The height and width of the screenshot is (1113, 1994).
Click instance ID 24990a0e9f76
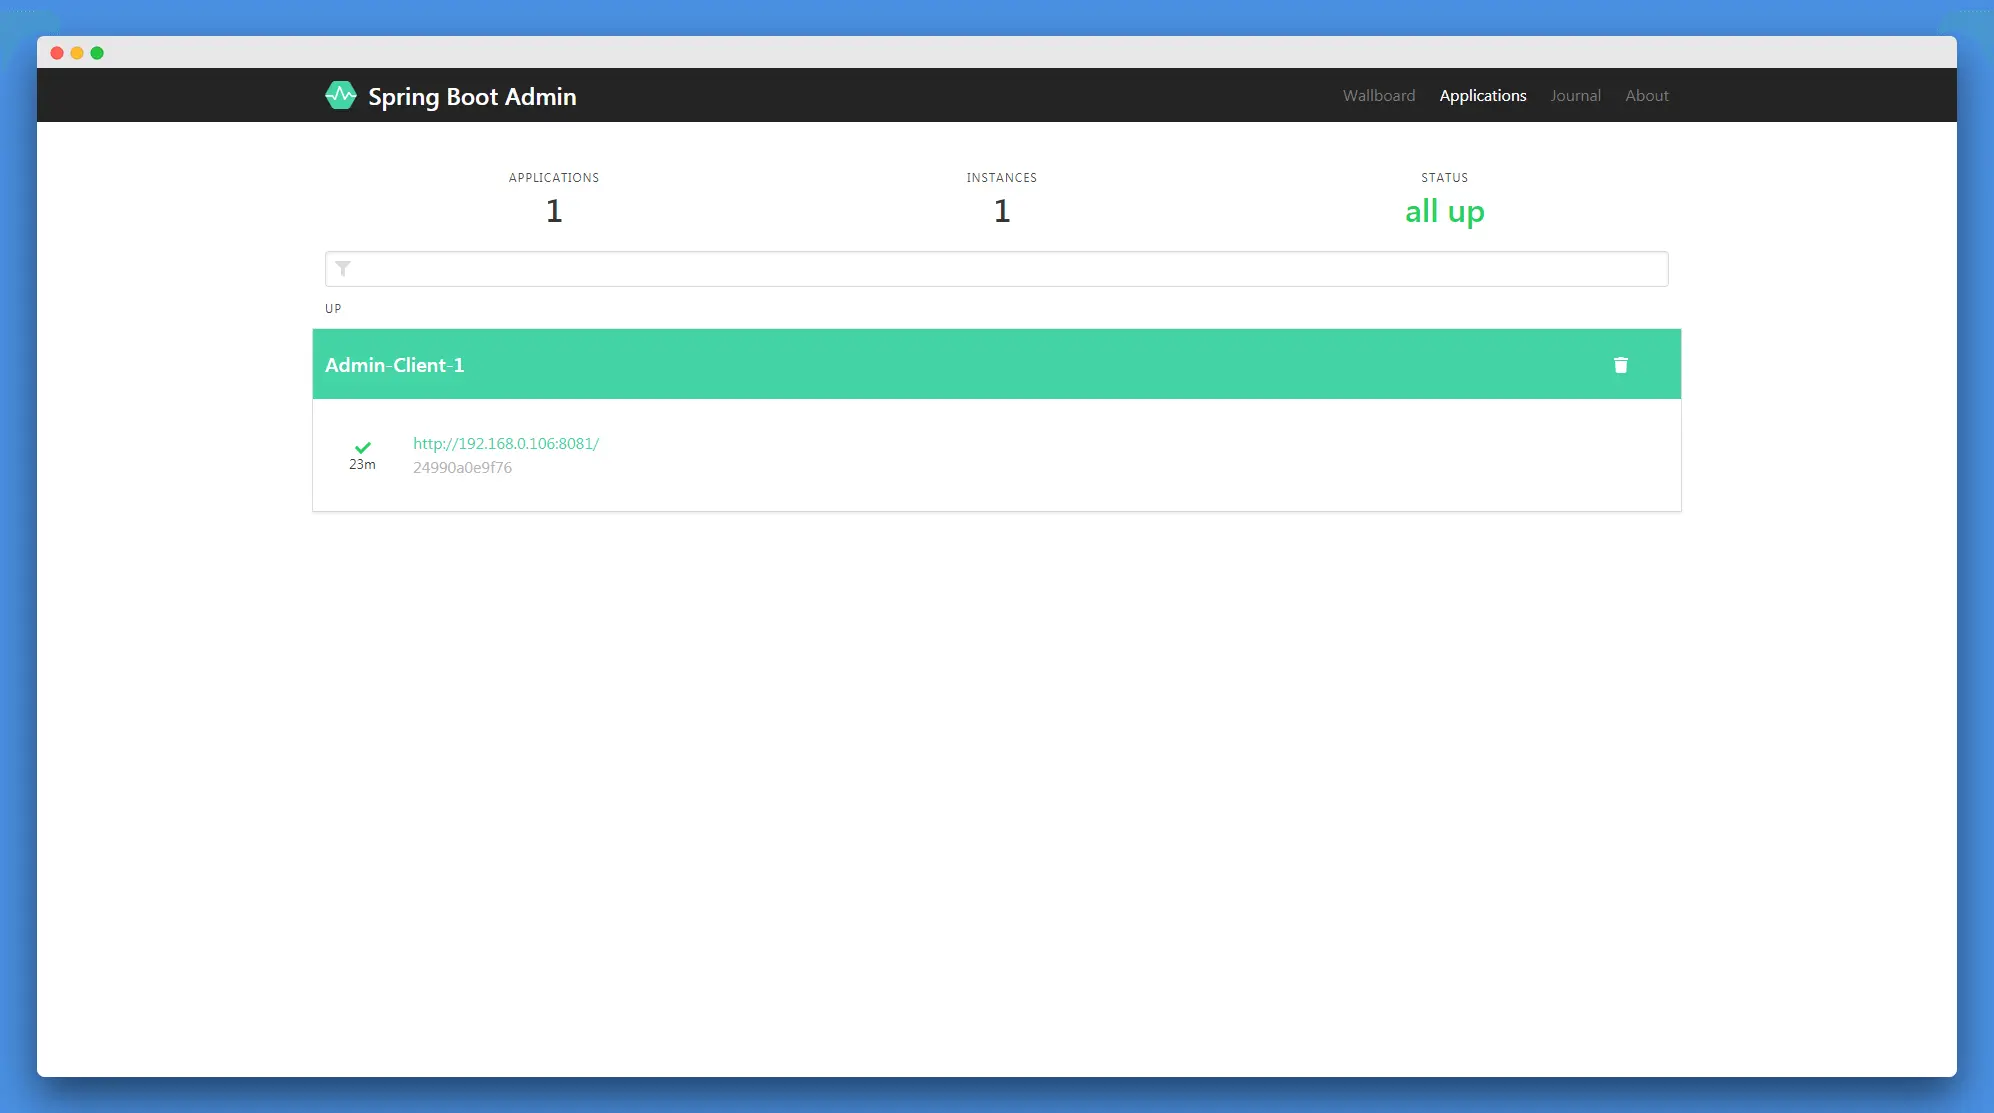[x=462, y=468]
